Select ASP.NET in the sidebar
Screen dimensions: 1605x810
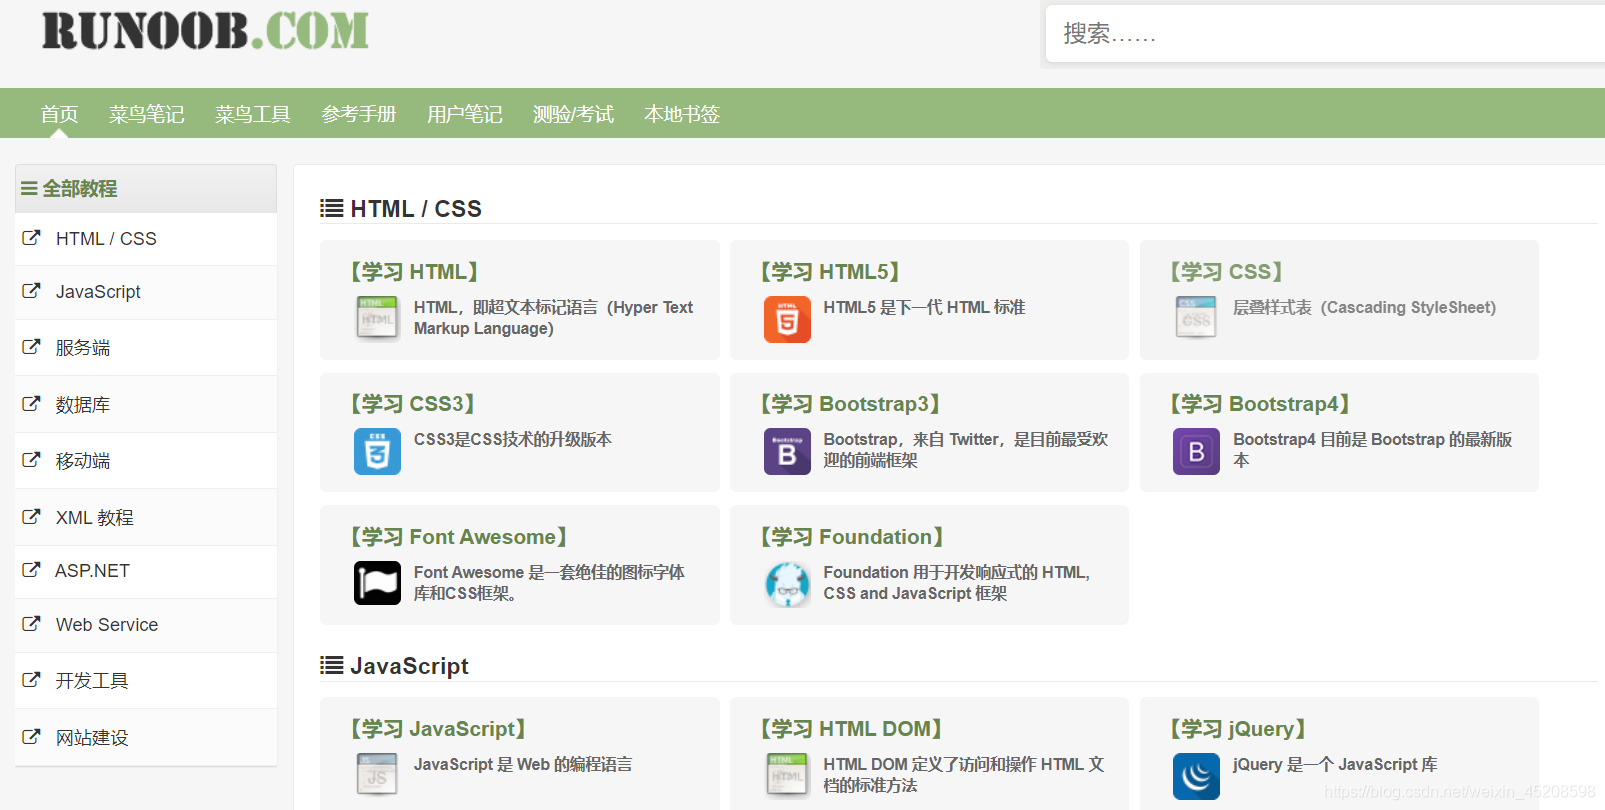[146, 571]
